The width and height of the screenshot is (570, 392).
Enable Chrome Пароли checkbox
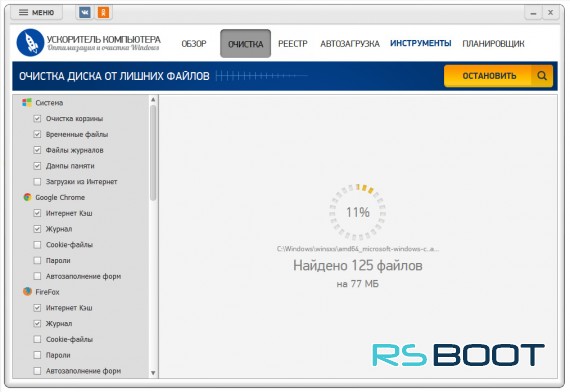click(x=37, y=260)
